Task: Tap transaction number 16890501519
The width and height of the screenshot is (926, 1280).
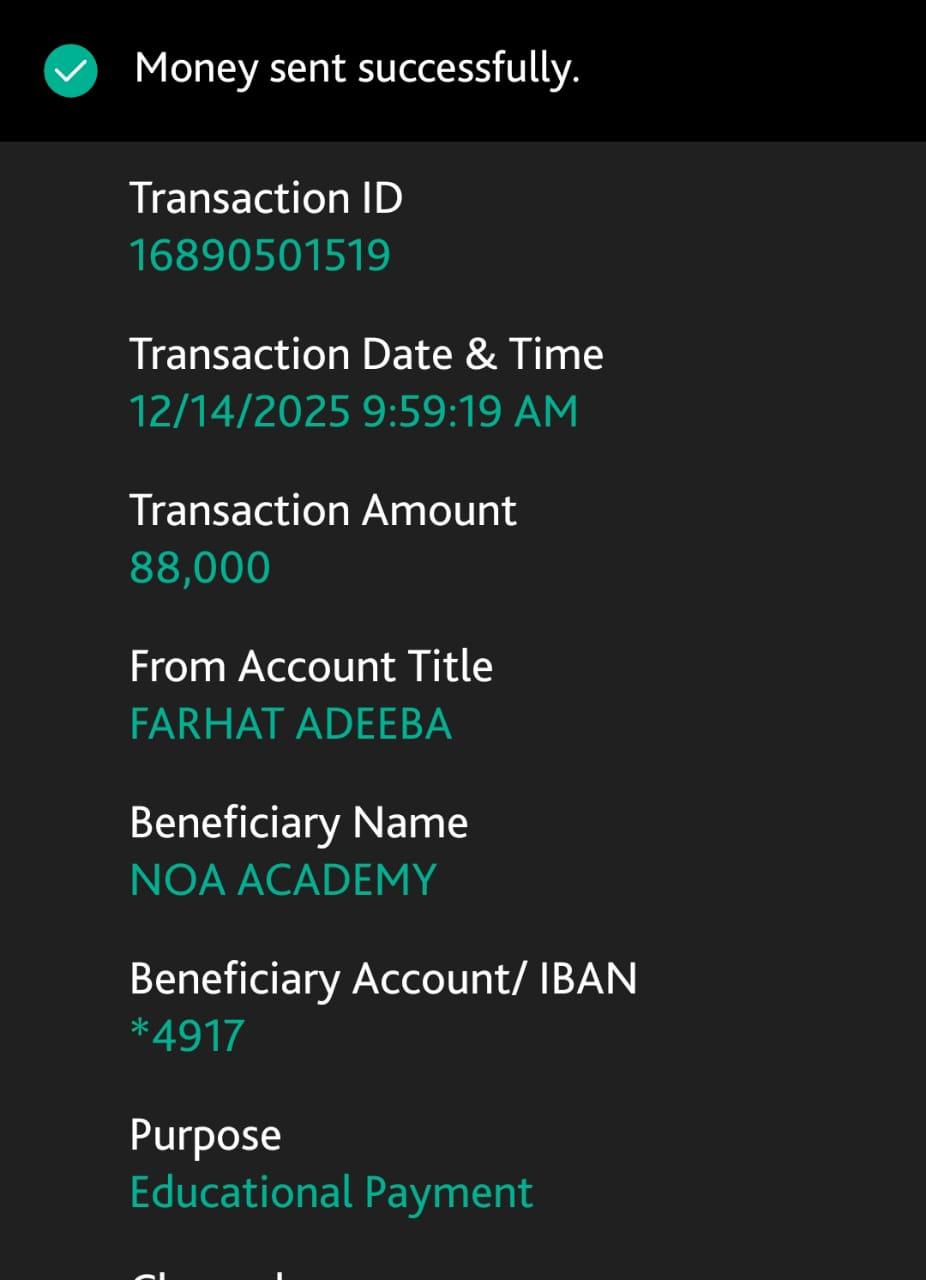Action: [260, 256]
